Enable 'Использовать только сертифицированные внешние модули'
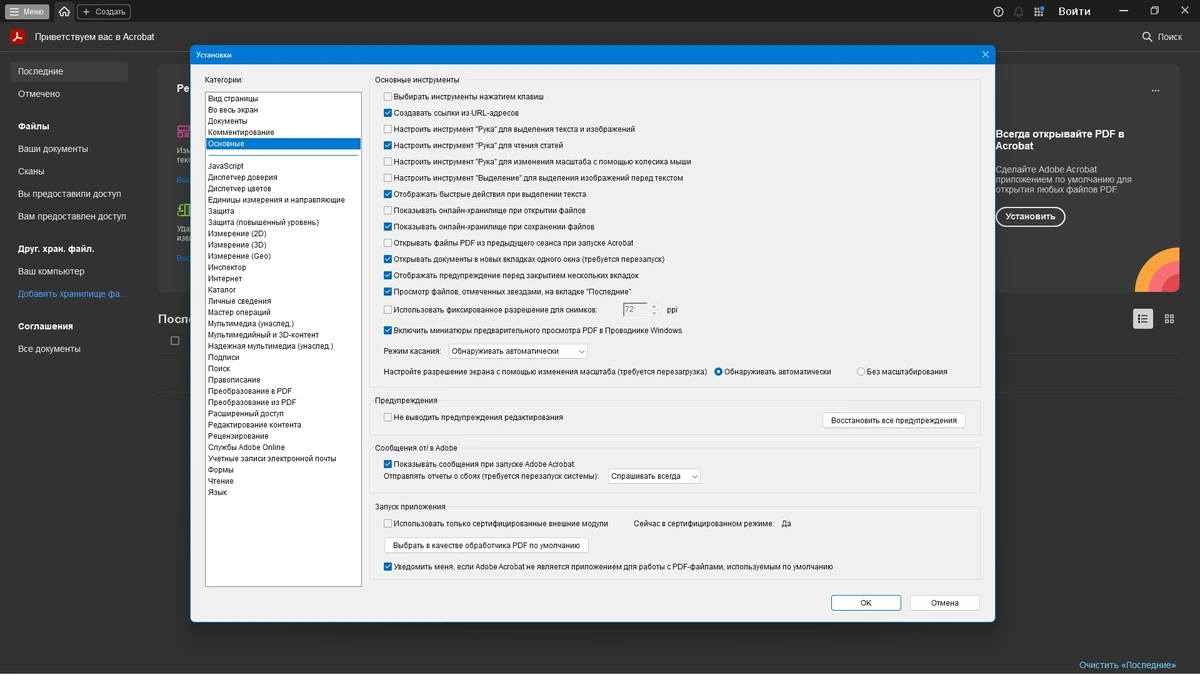Image resolution: width=1200 pixels, height=675 pixels. [x=388, y=523]
